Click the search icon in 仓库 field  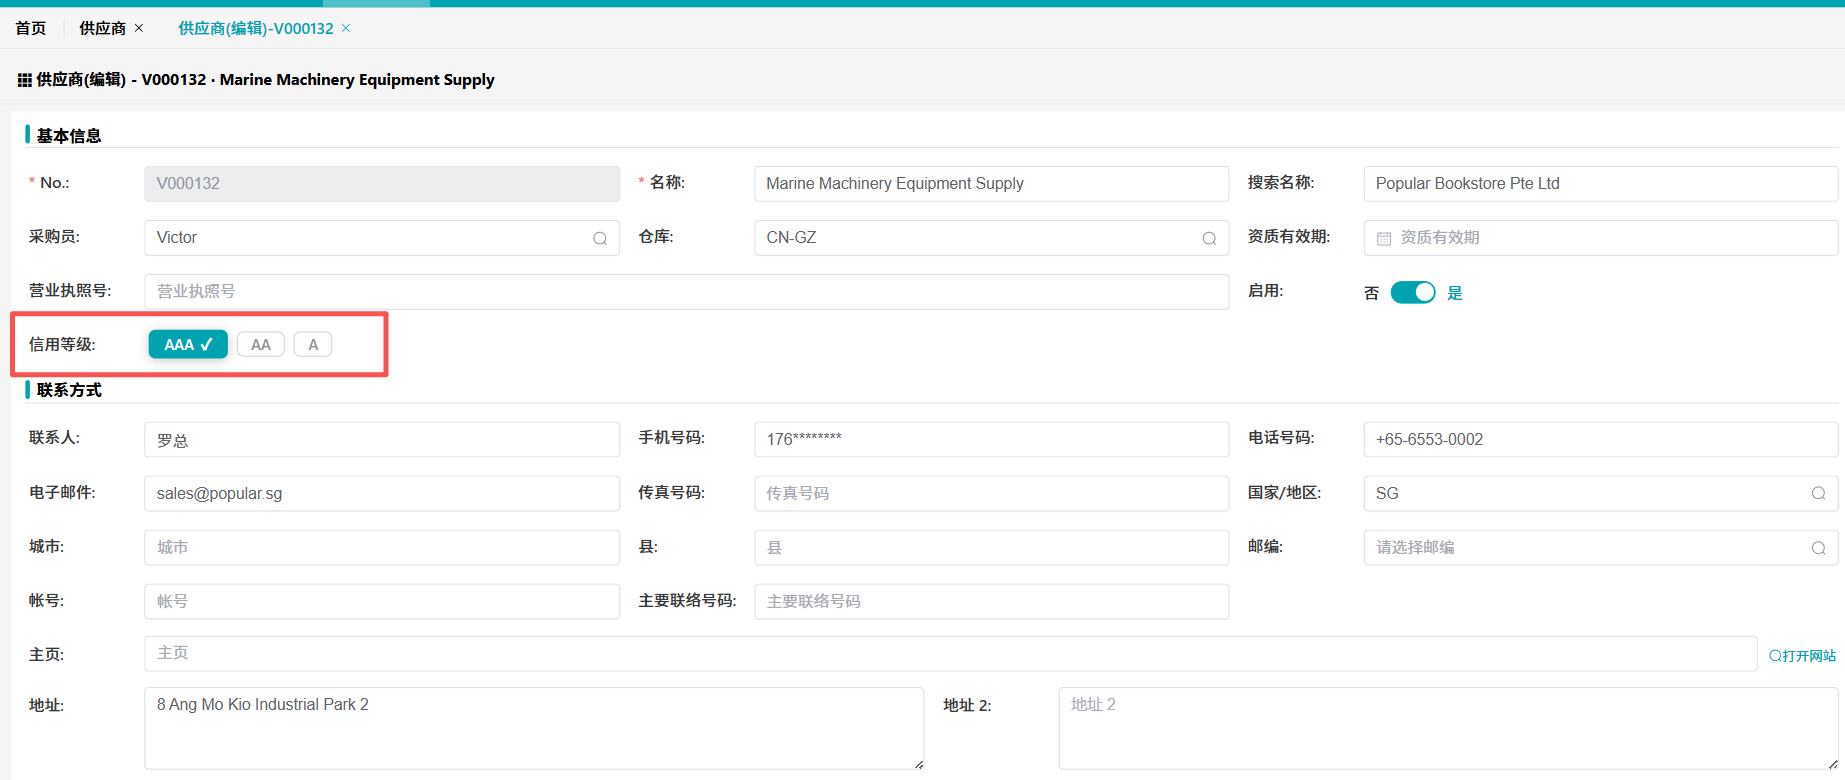pyautogui.click(x=1209, y=238)
